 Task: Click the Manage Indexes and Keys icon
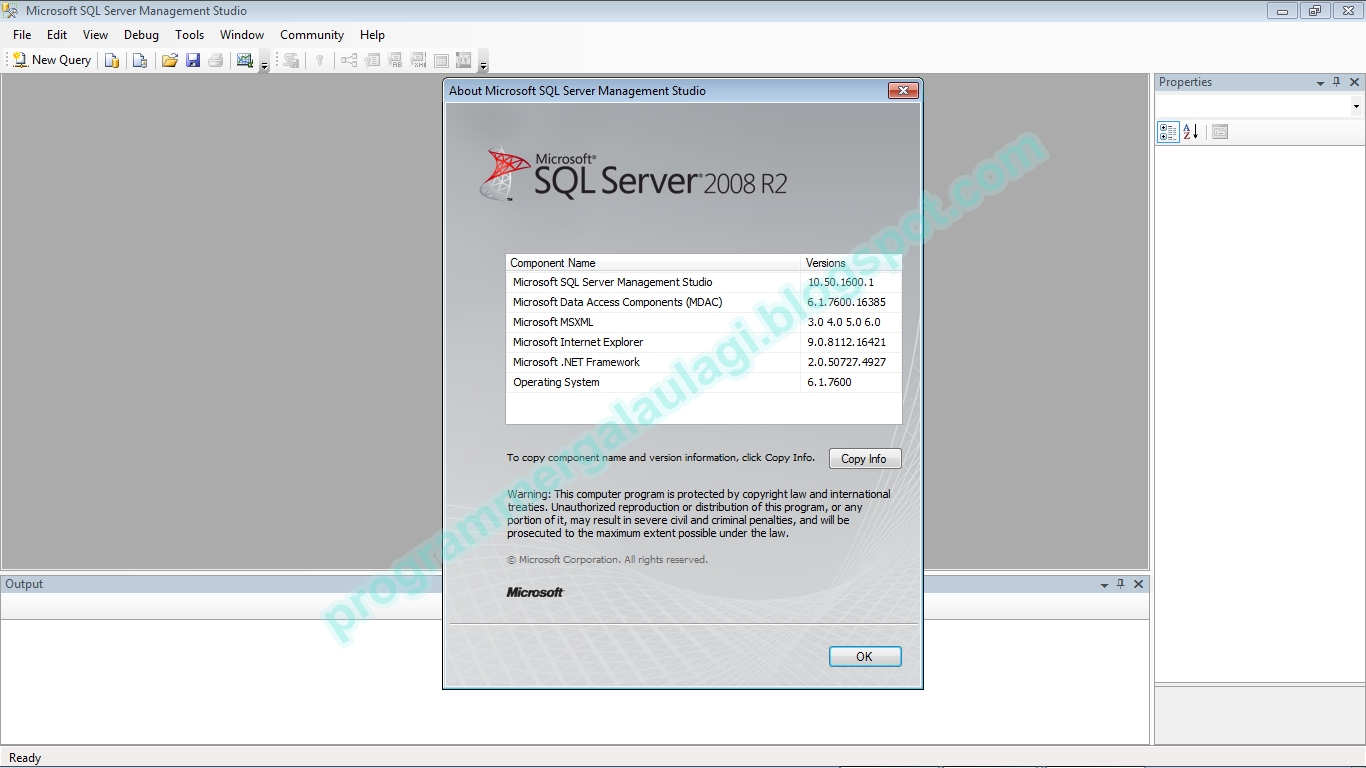click(x=372, y=60)
